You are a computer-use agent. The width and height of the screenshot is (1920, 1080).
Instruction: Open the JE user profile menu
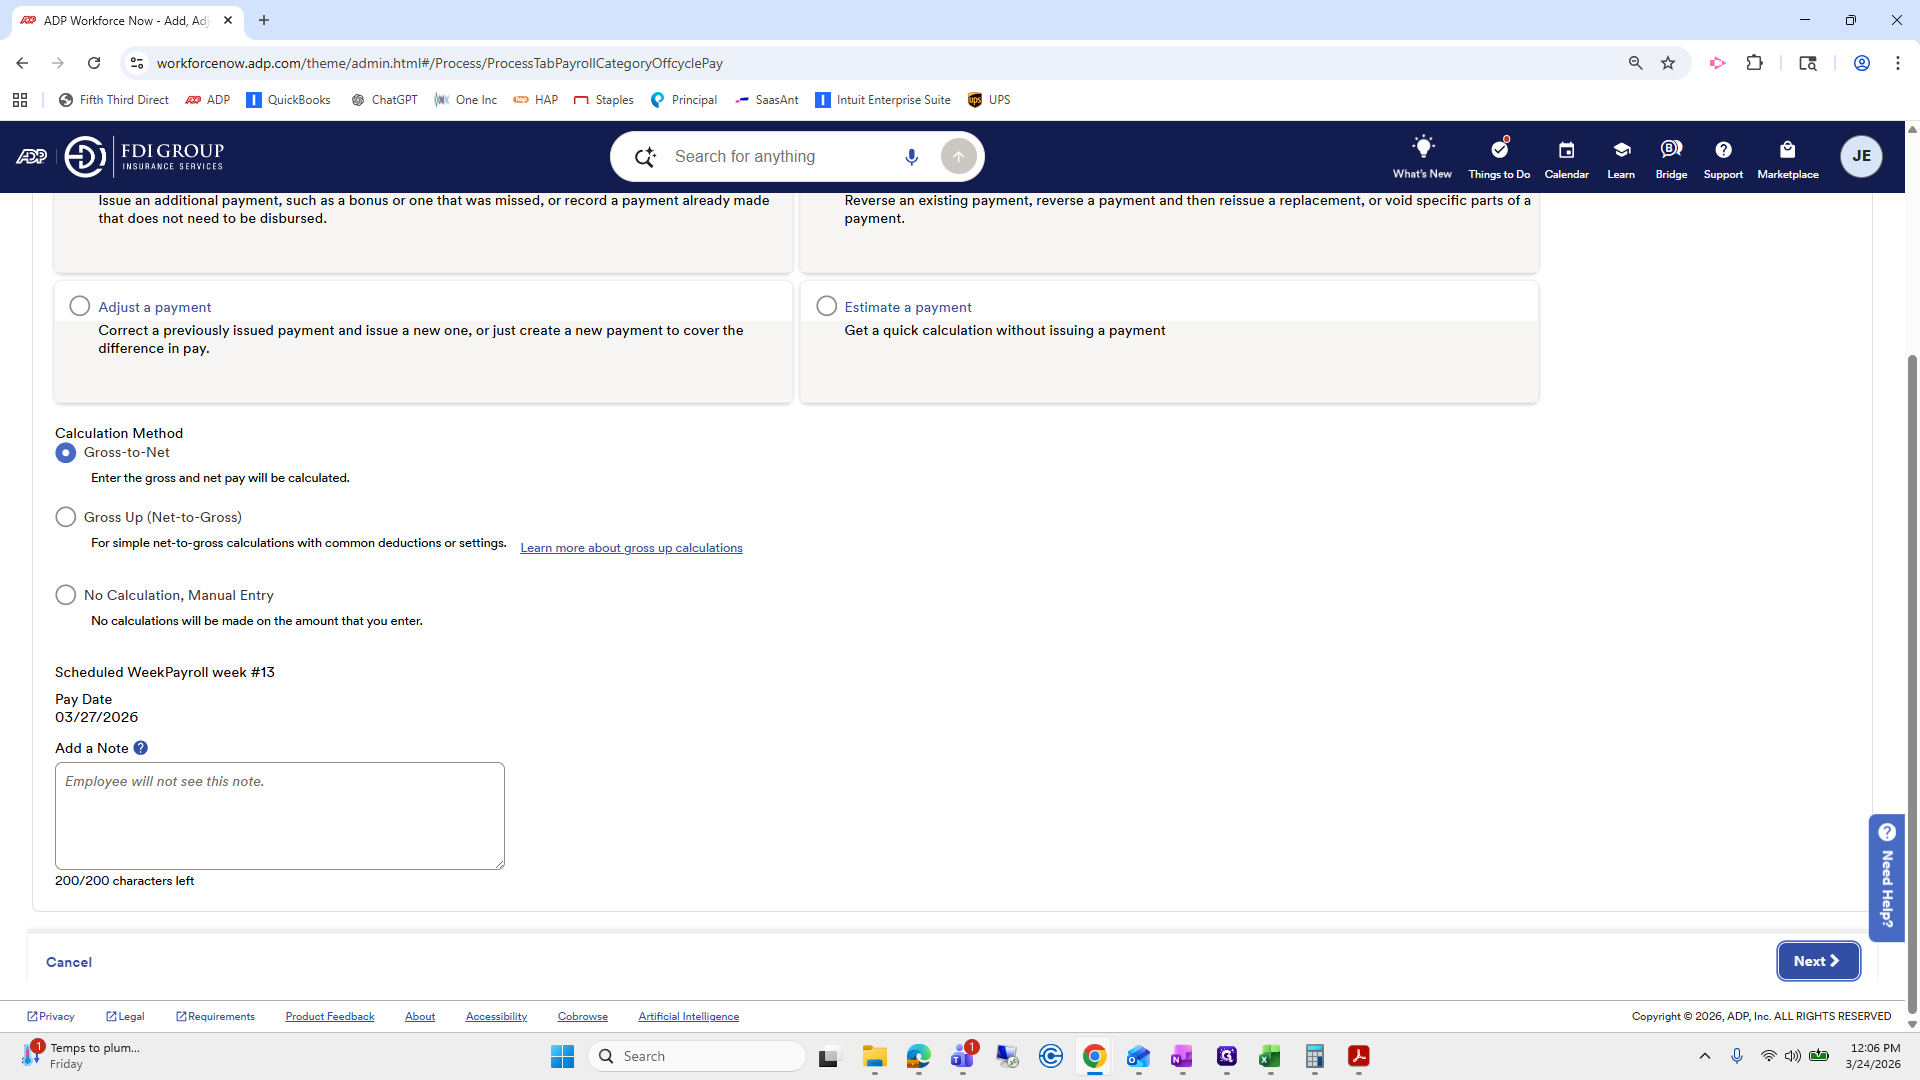pyautogui.click(x=1860, y=156)
